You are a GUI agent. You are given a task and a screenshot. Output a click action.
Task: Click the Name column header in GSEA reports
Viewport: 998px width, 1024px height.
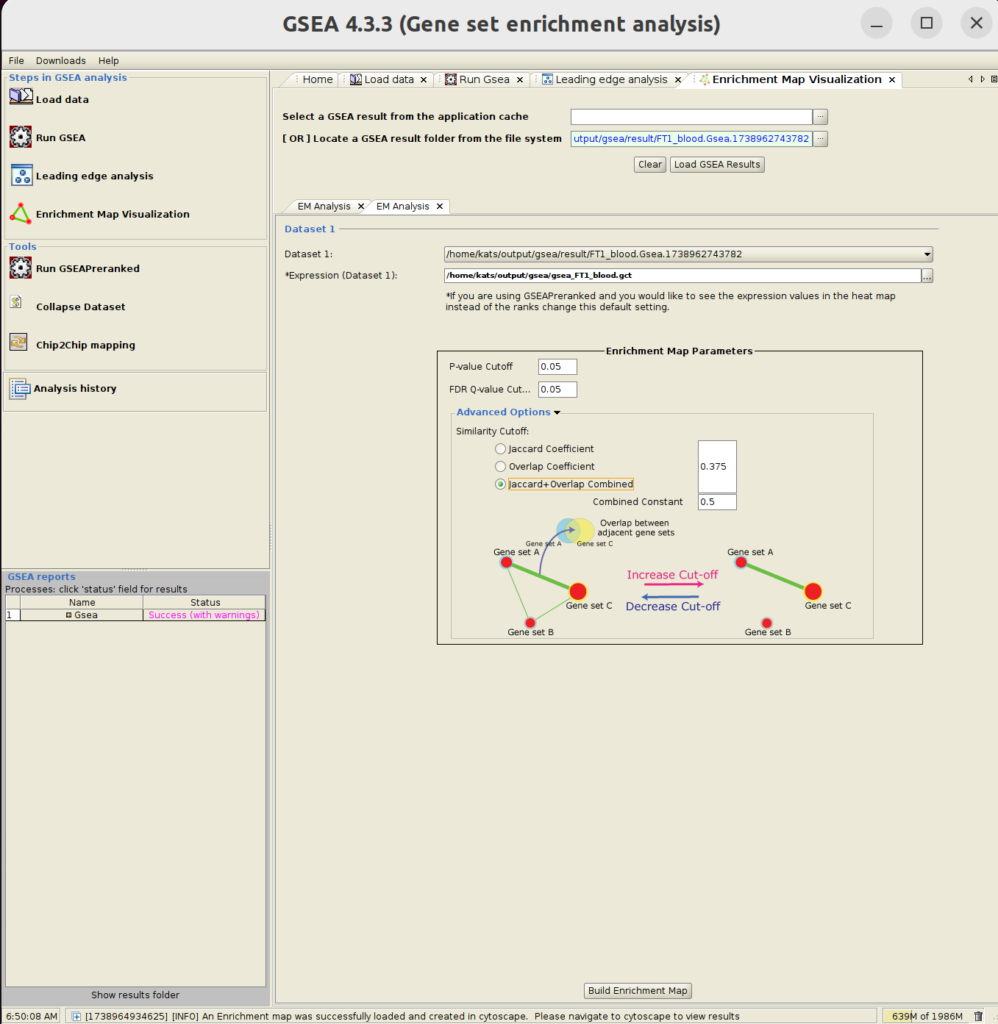click(x=82, y=603)
